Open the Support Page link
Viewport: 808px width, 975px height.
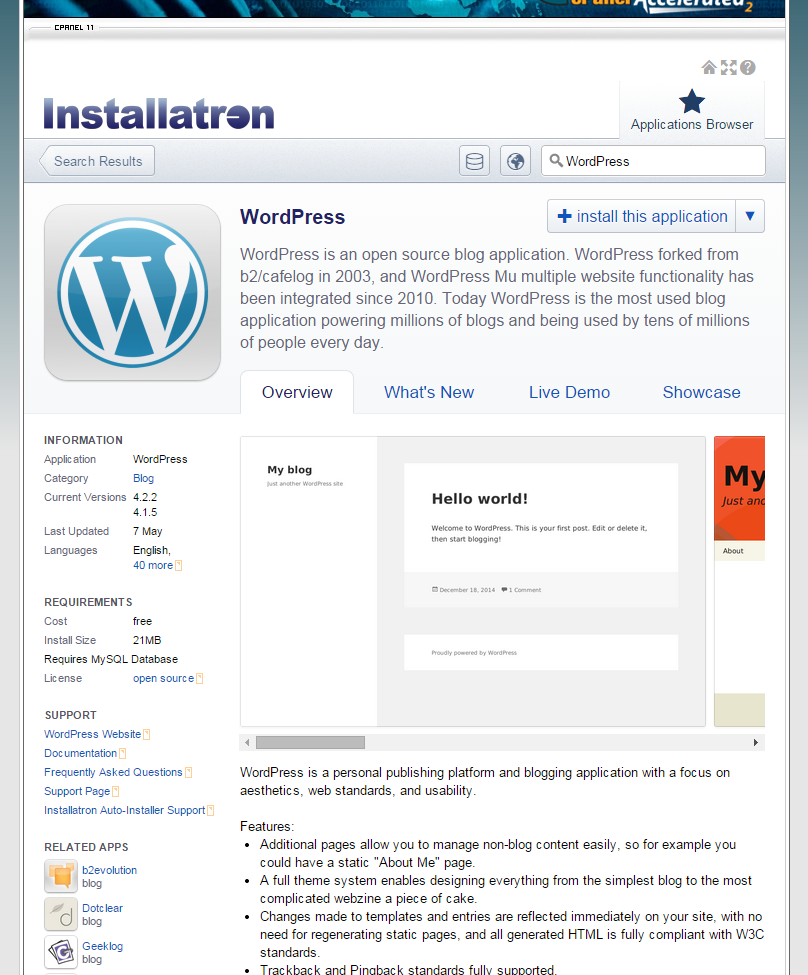click(x=77, y=791)
